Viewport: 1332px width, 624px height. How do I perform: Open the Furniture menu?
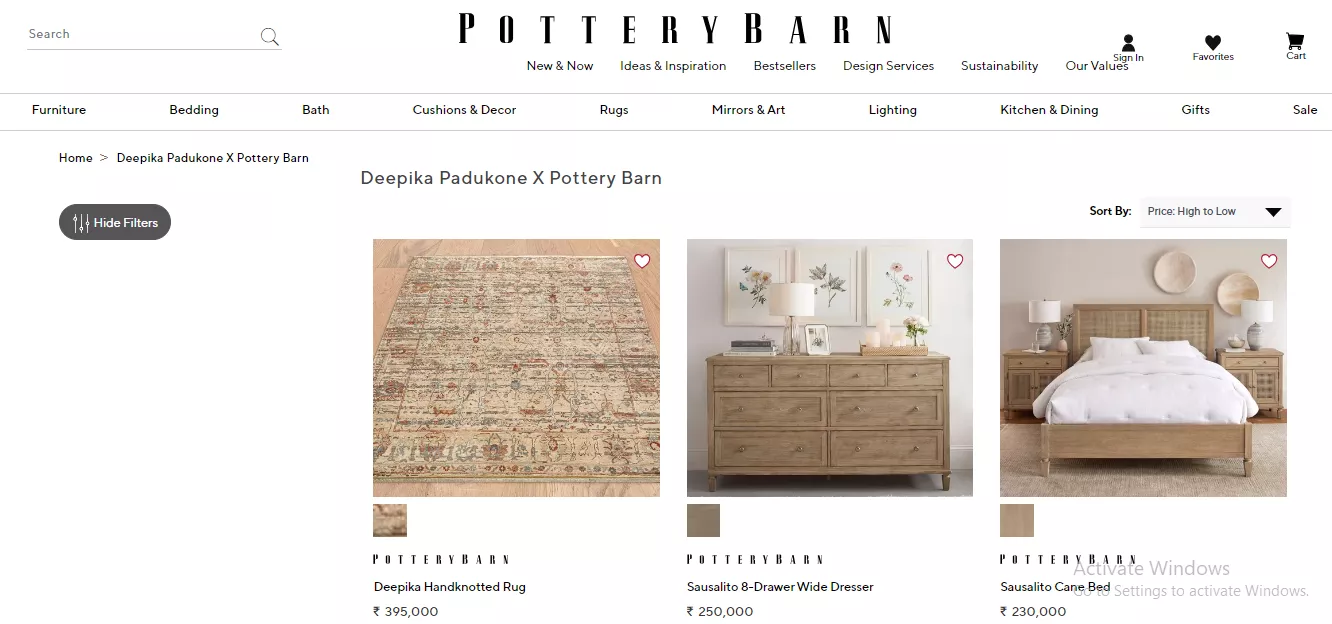[59, 110]
